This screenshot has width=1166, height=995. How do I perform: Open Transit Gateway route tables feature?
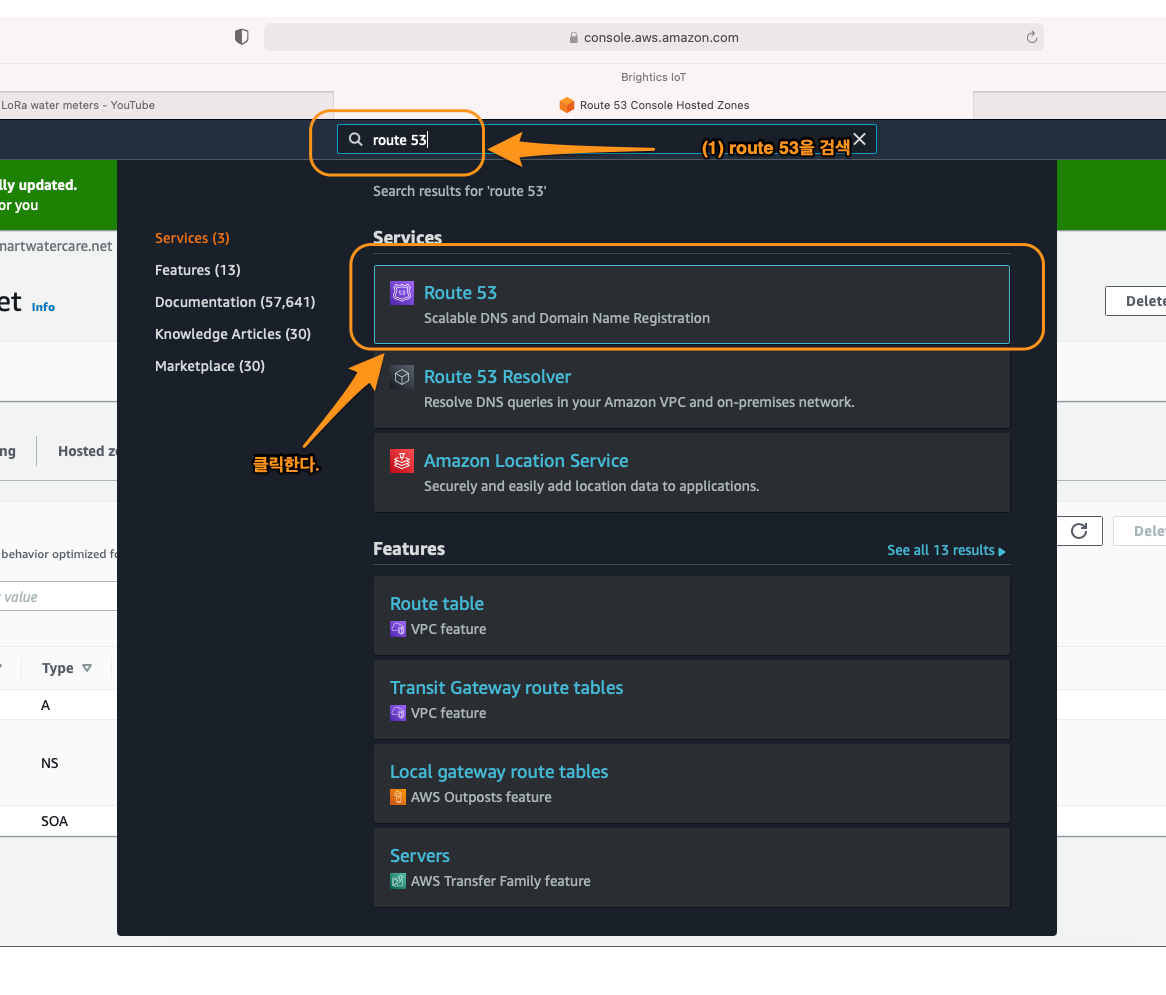pos(506,688)
